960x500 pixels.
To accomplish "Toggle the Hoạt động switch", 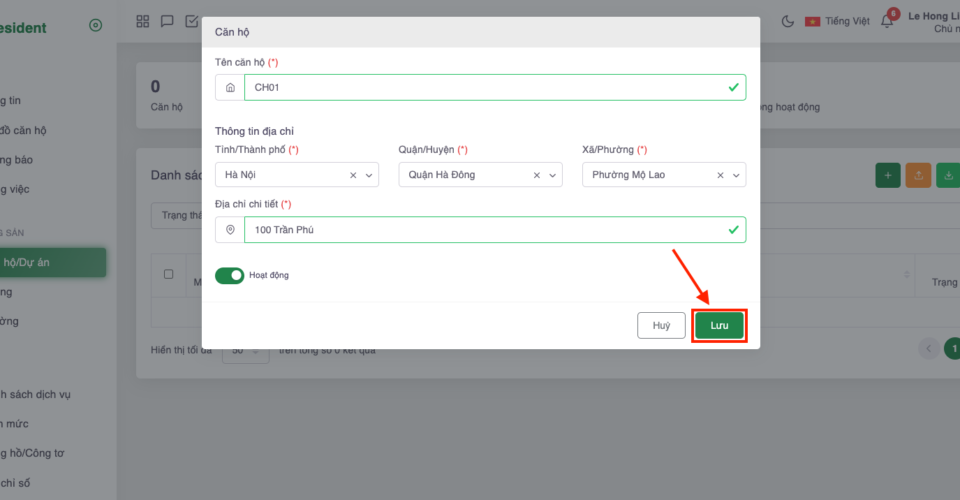I will 230,275.
